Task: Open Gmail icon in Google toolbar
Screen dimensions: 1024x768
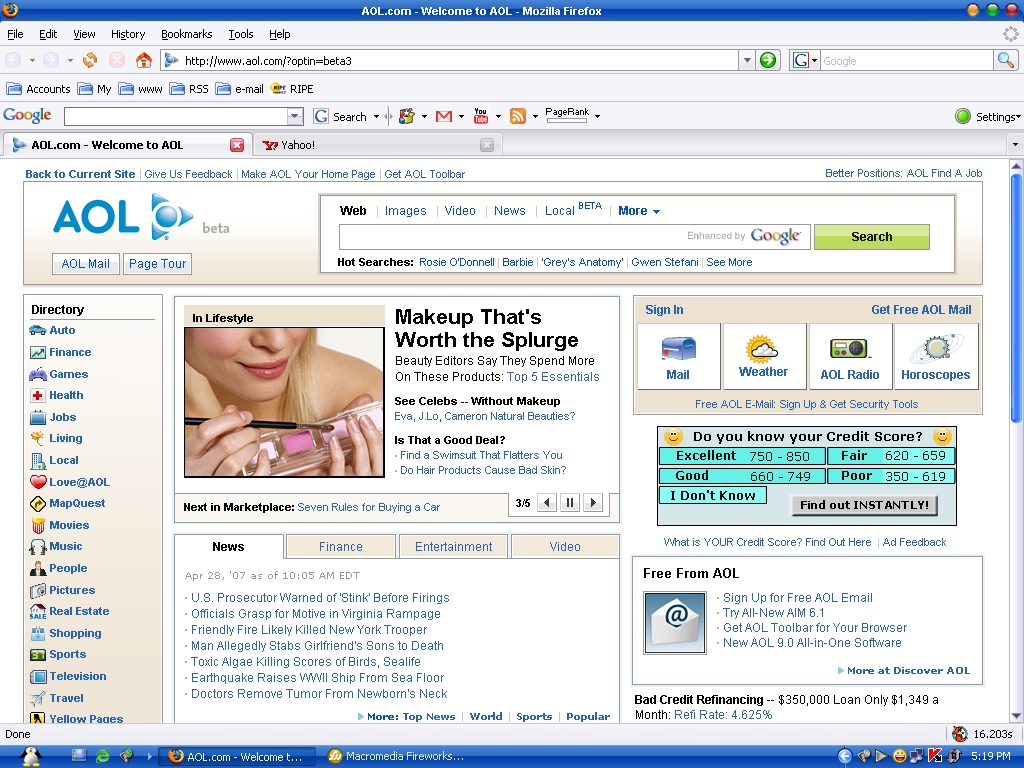Action: tap(444, 116)
